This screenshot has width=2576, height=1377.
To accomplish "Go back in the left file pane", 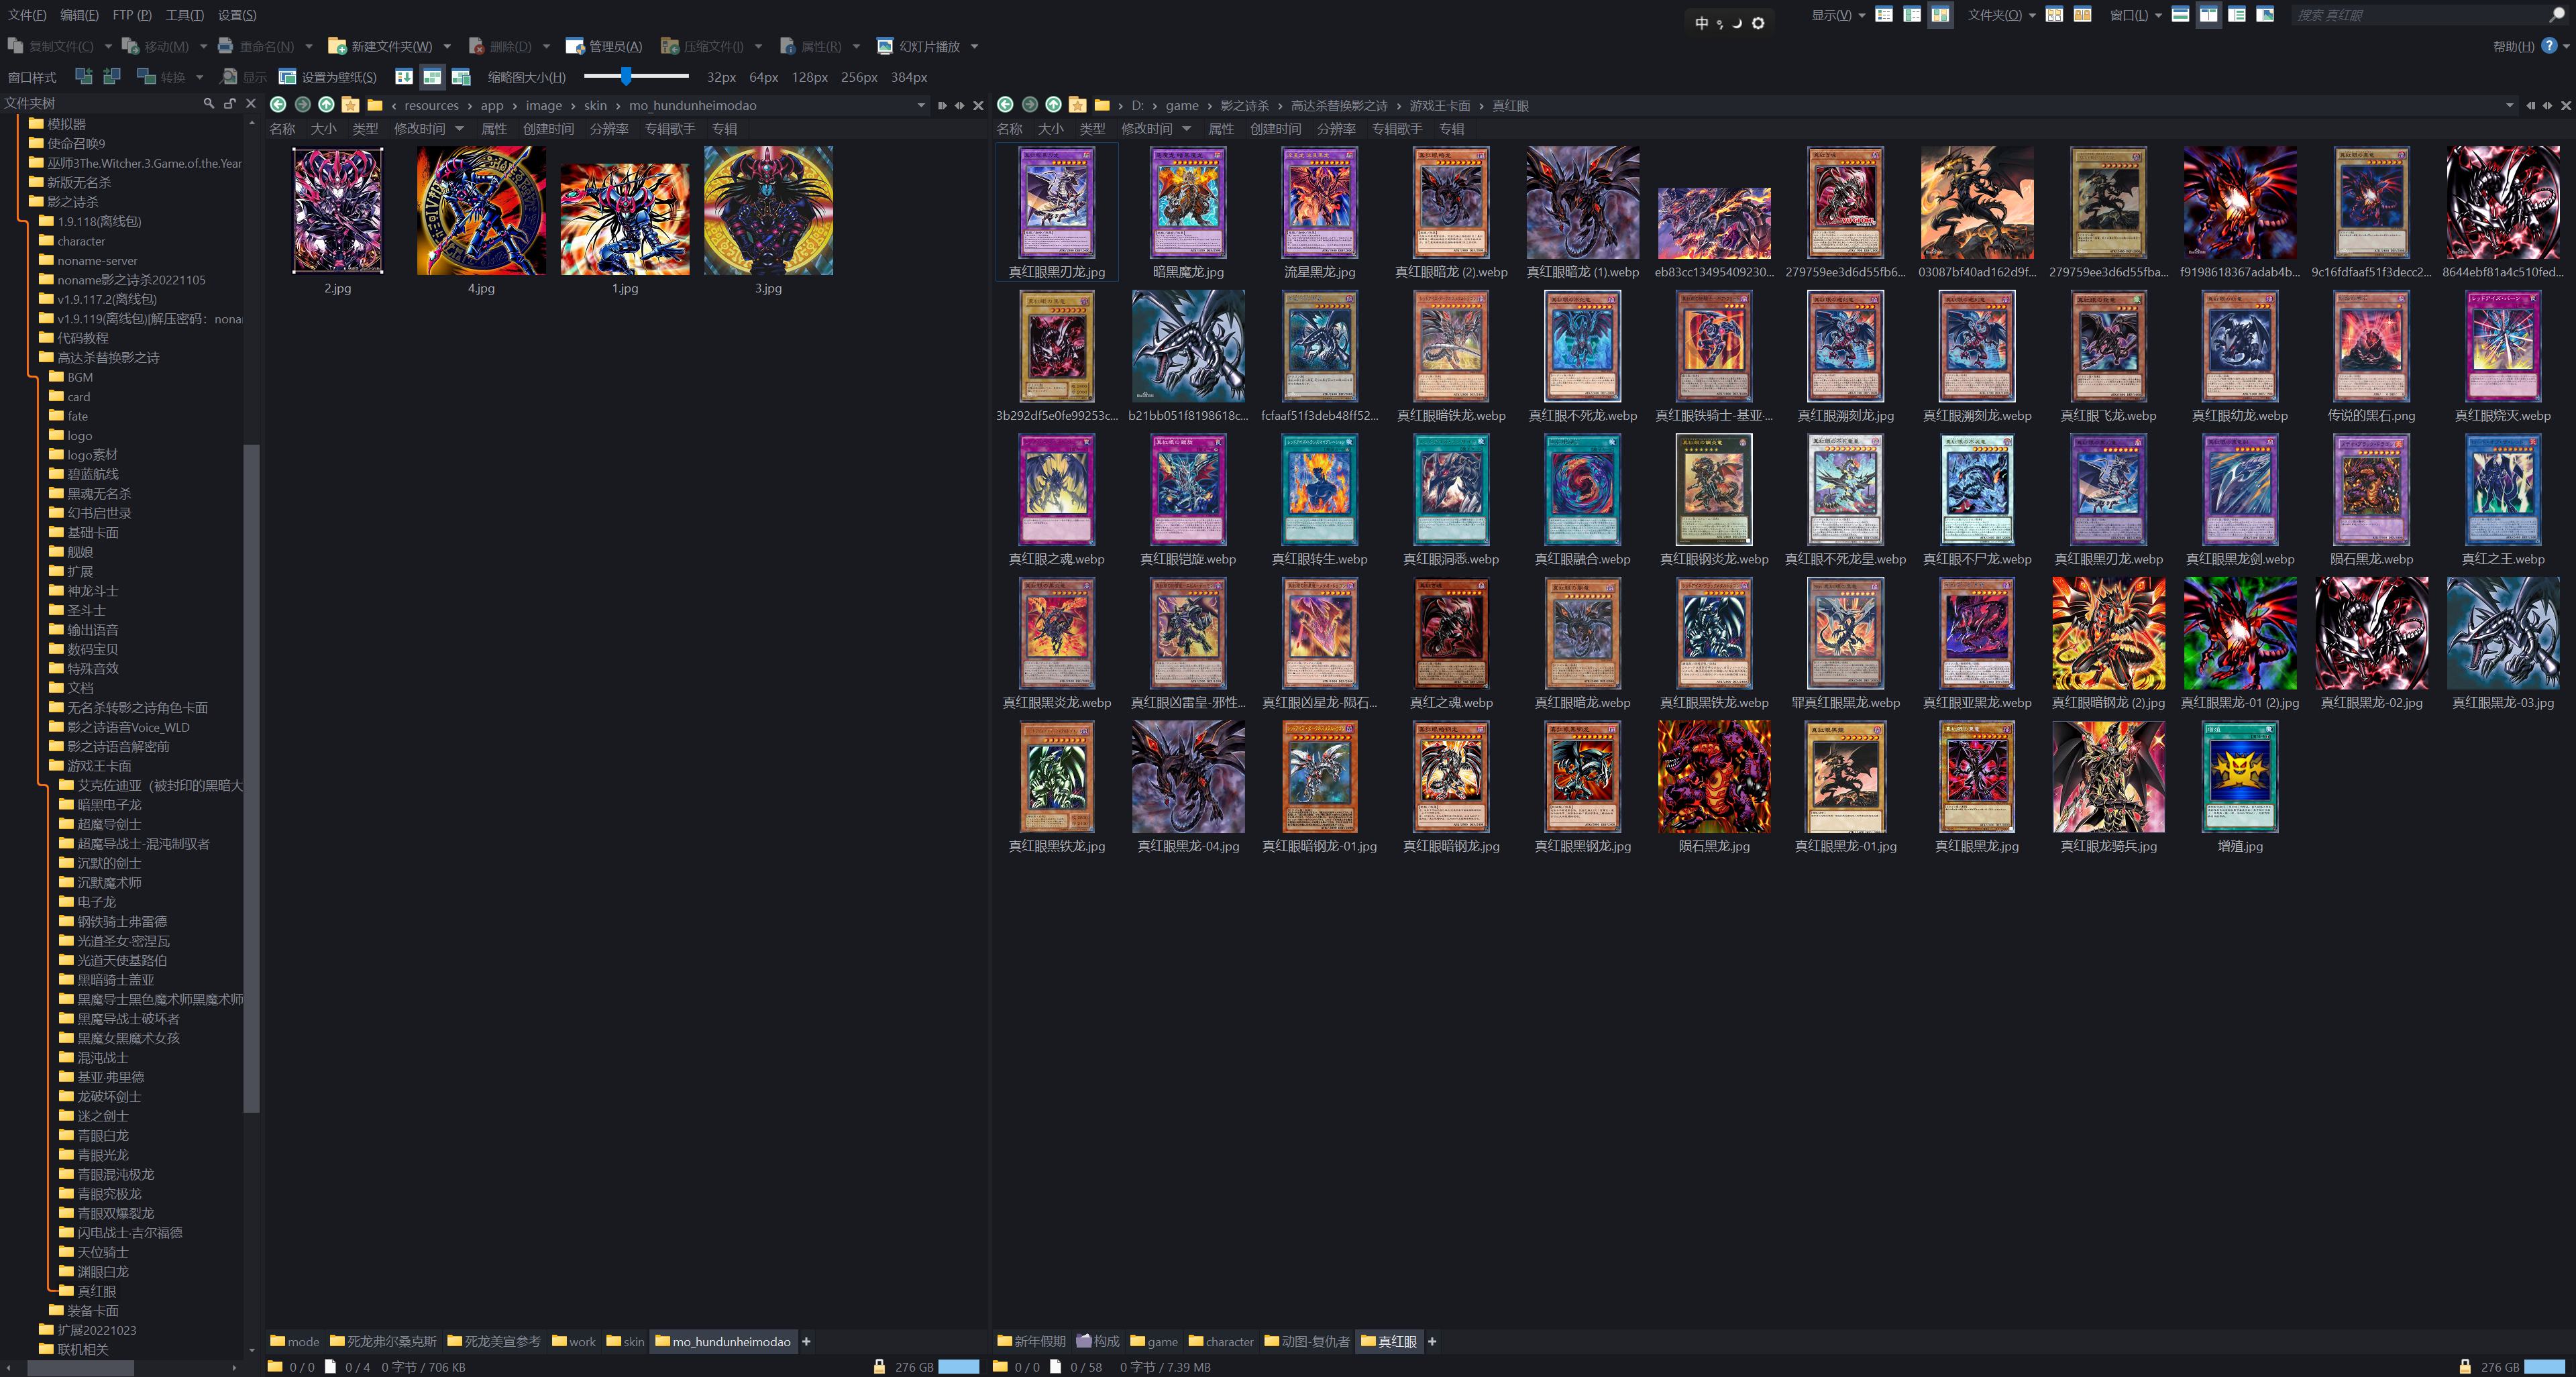I will click(278, 105).
